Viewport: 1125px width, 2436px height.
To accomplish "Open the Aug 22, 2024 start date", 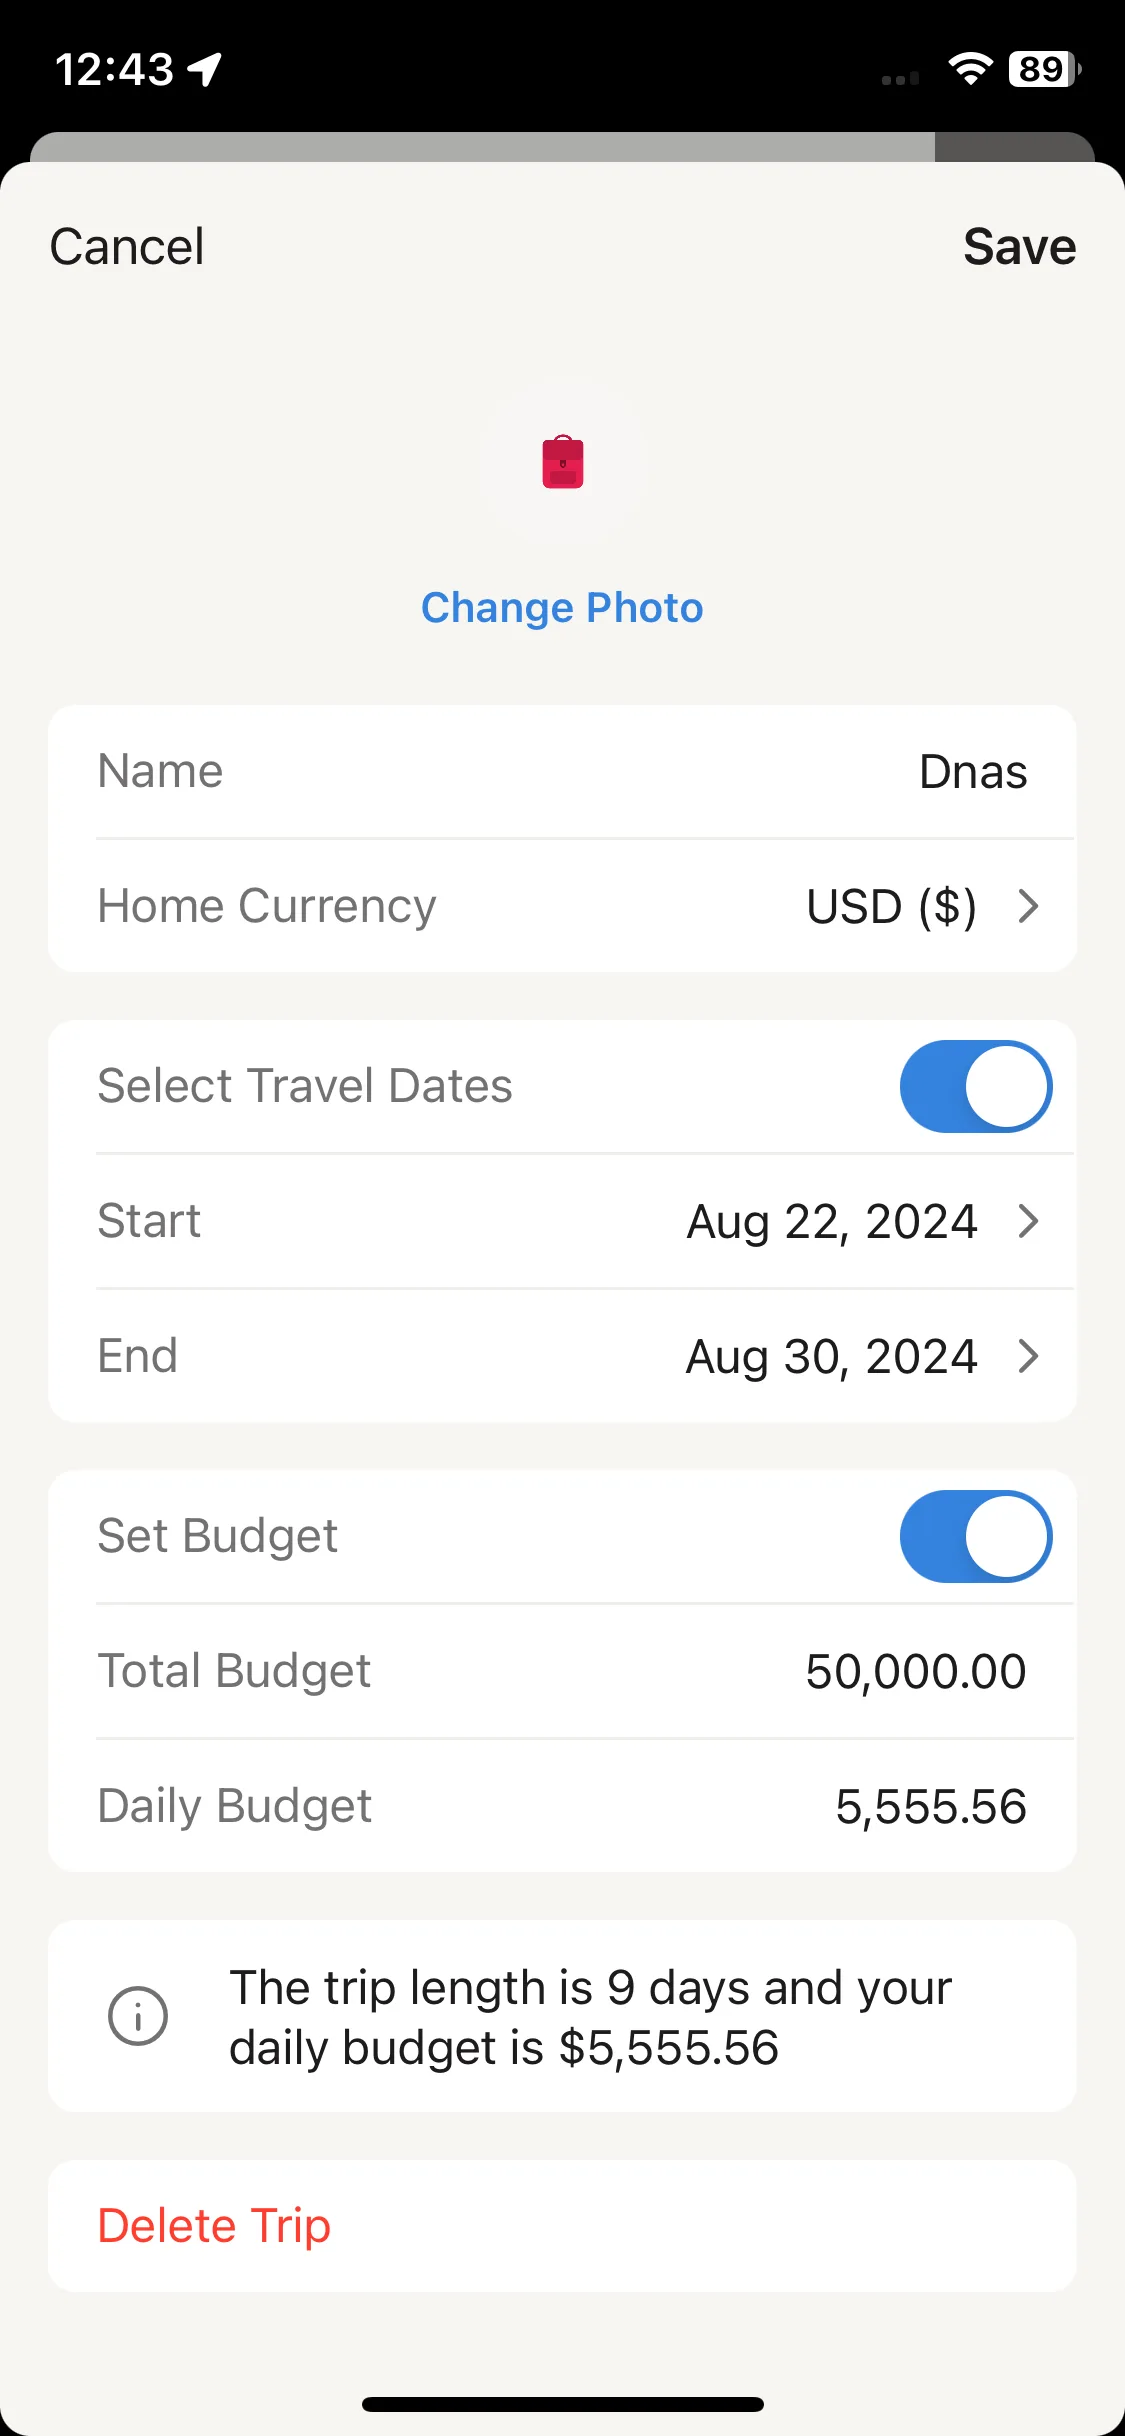I will [x=832, y=1221].
